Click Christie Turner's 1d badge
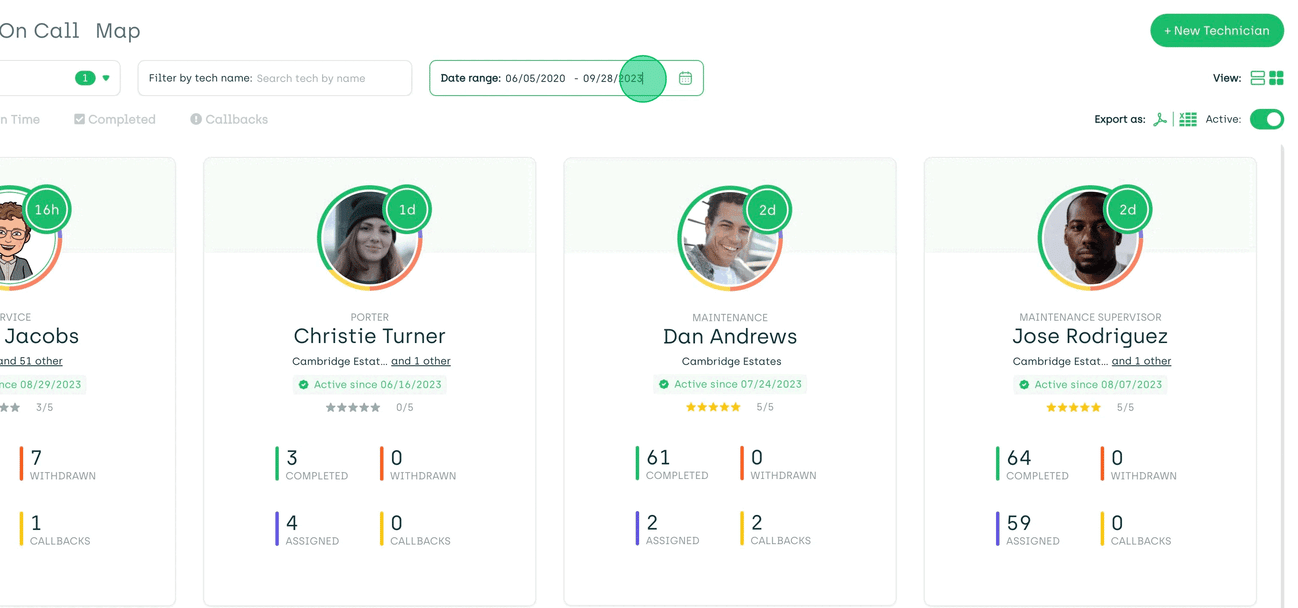This screenshot has height=608, width=1298. tap(407, 210)
